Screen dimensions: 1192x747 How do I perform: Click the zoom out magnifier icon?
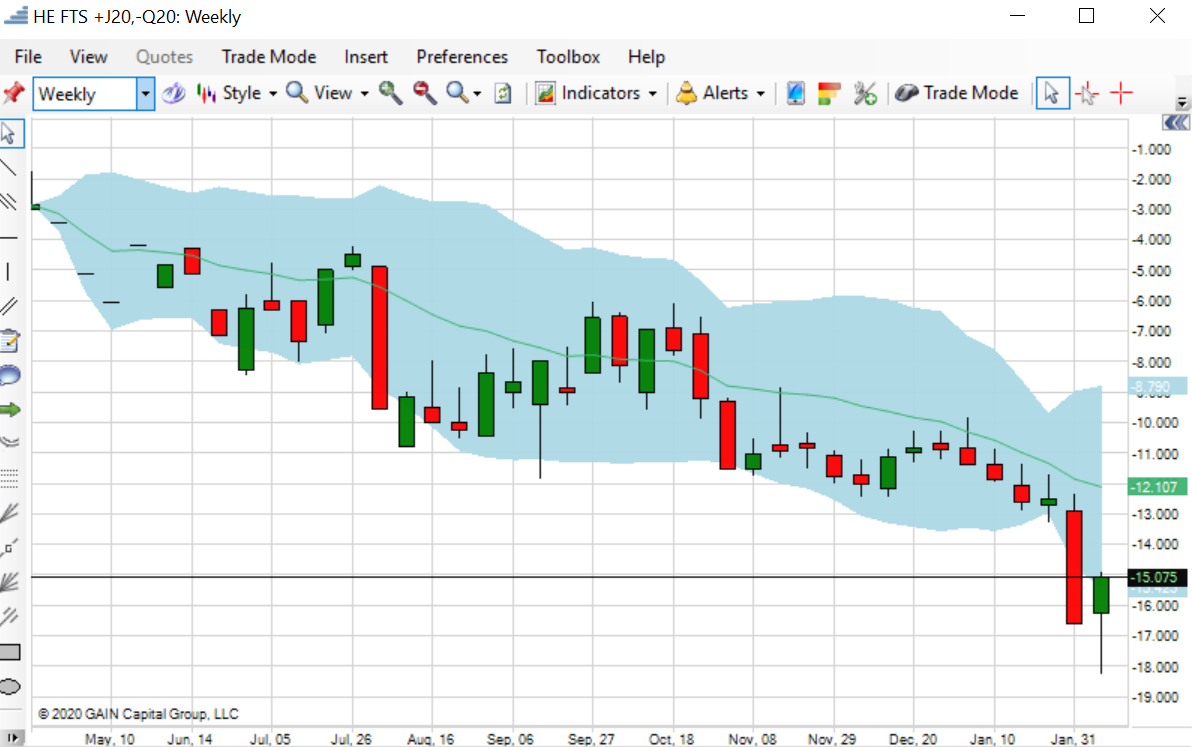coord(425,93)
